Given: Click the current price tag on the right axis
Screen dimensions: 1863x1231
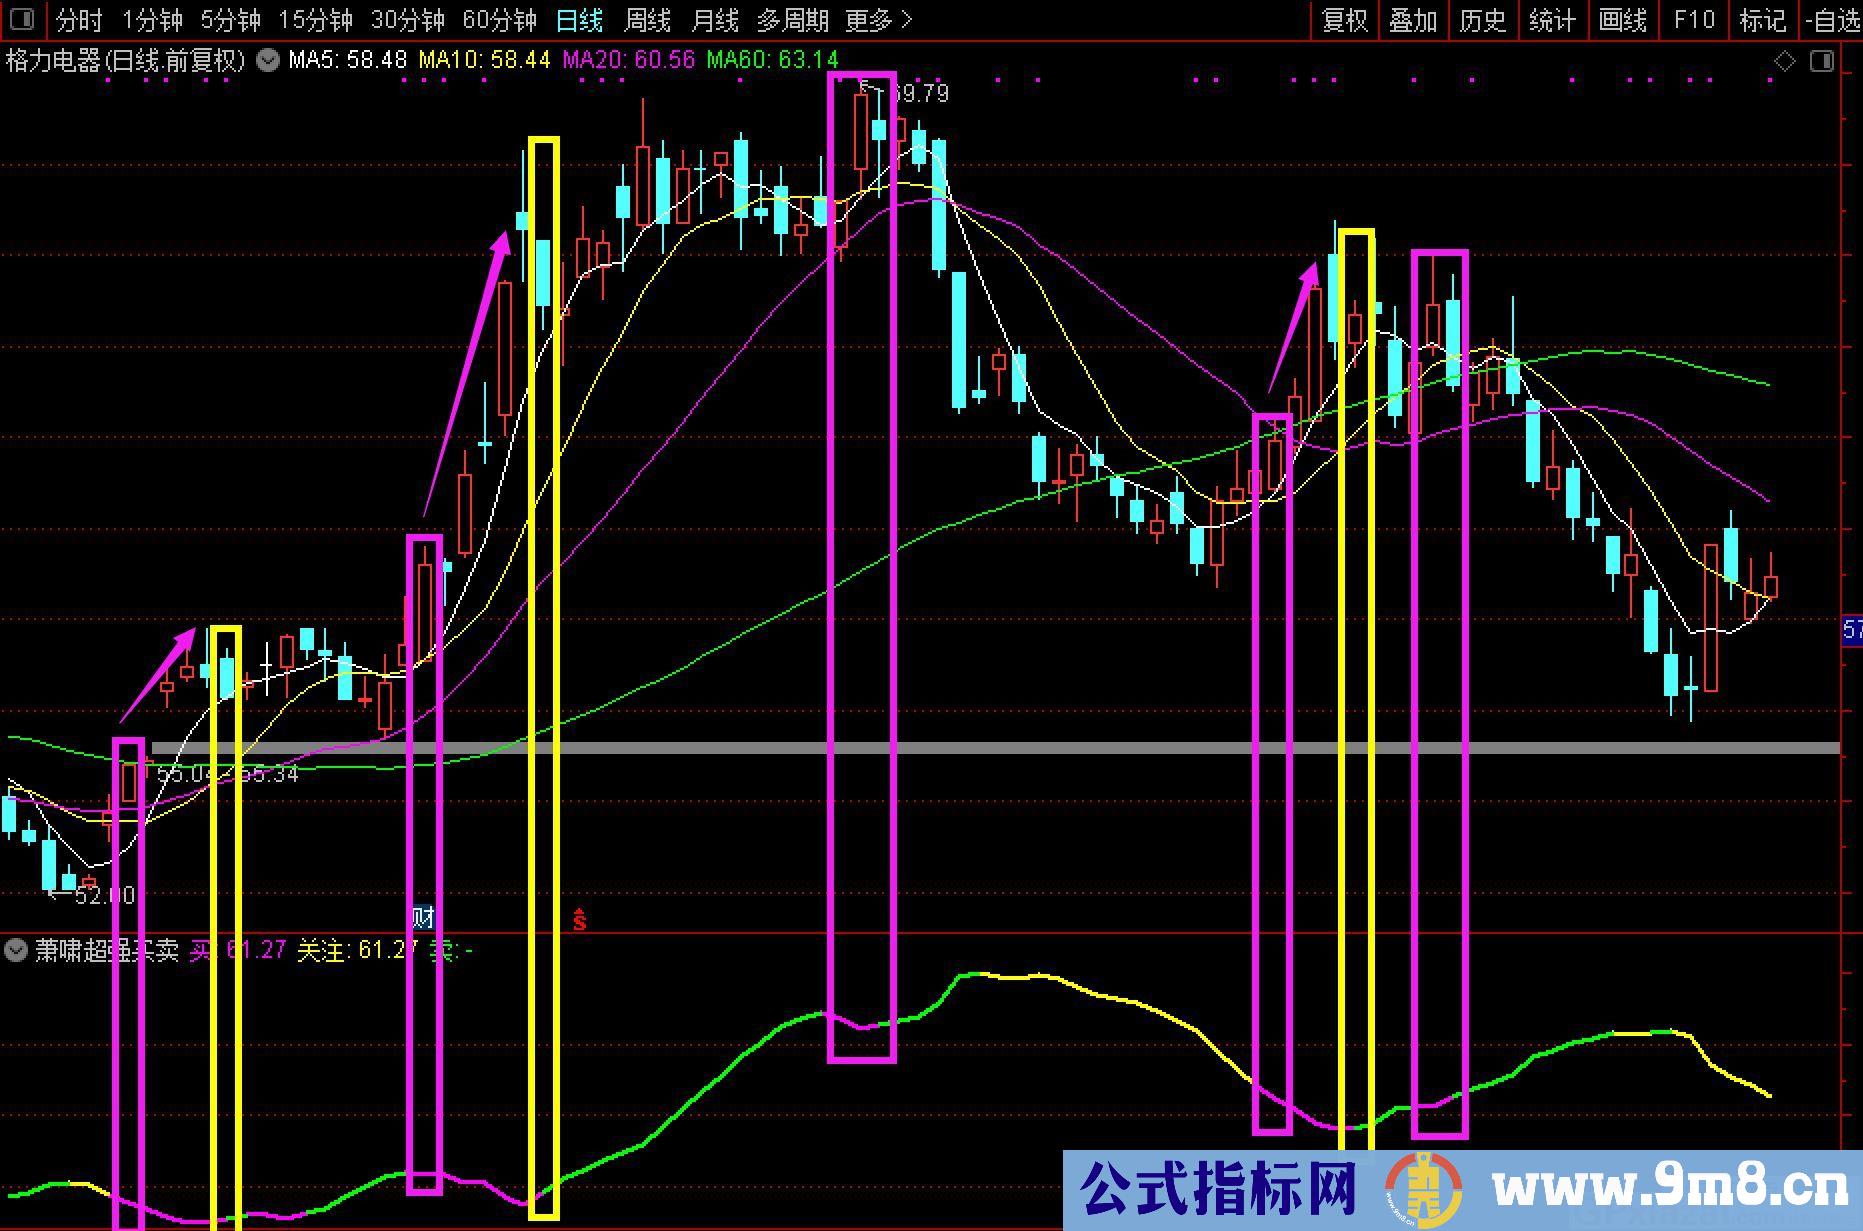Looking at the screenshot, I should pos(1853,630).
